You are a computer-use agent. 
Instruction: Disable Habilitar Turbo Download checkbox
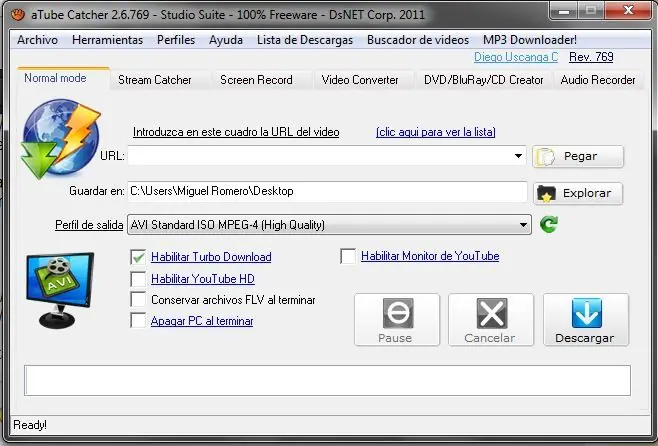(x=138, y=257)
